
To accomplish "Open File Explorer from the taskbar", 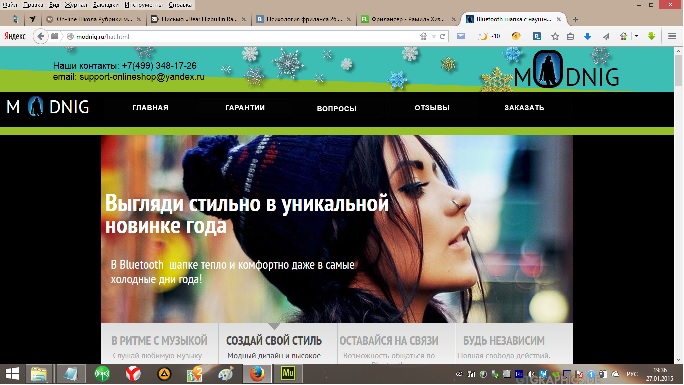I will coord(39,374).
